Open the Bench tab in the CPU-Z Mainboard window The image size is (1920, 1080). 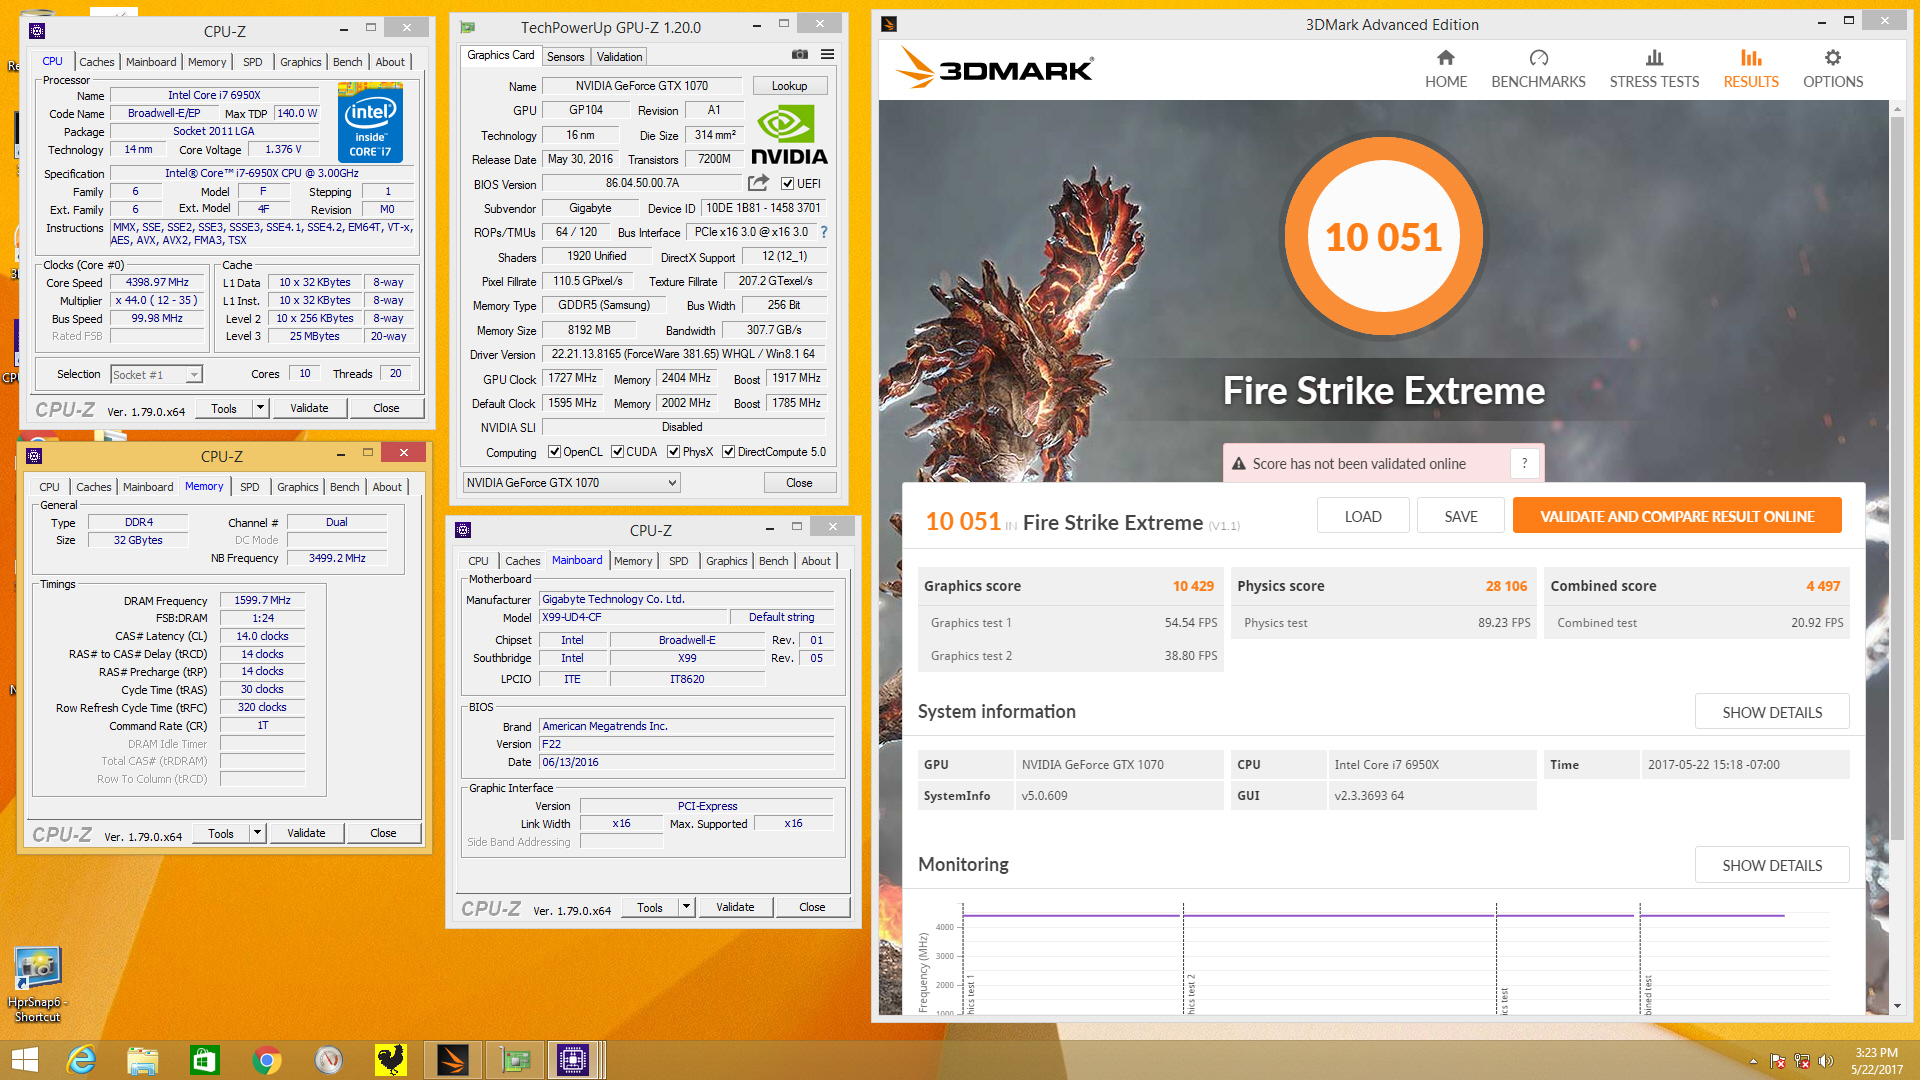(774, 561)
